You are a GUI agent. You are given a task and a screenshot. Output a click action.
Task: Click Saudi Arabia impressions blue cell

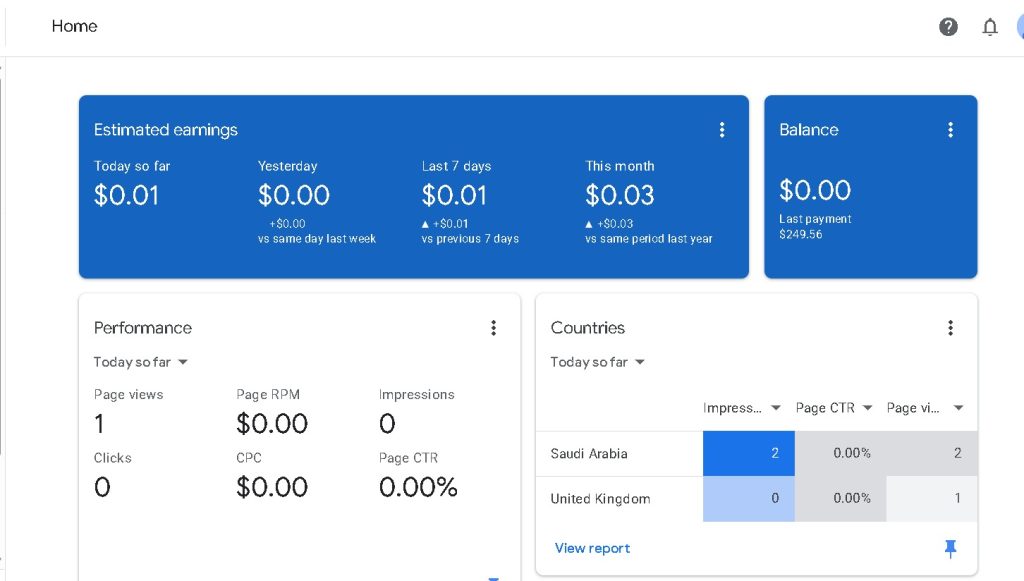749,454
